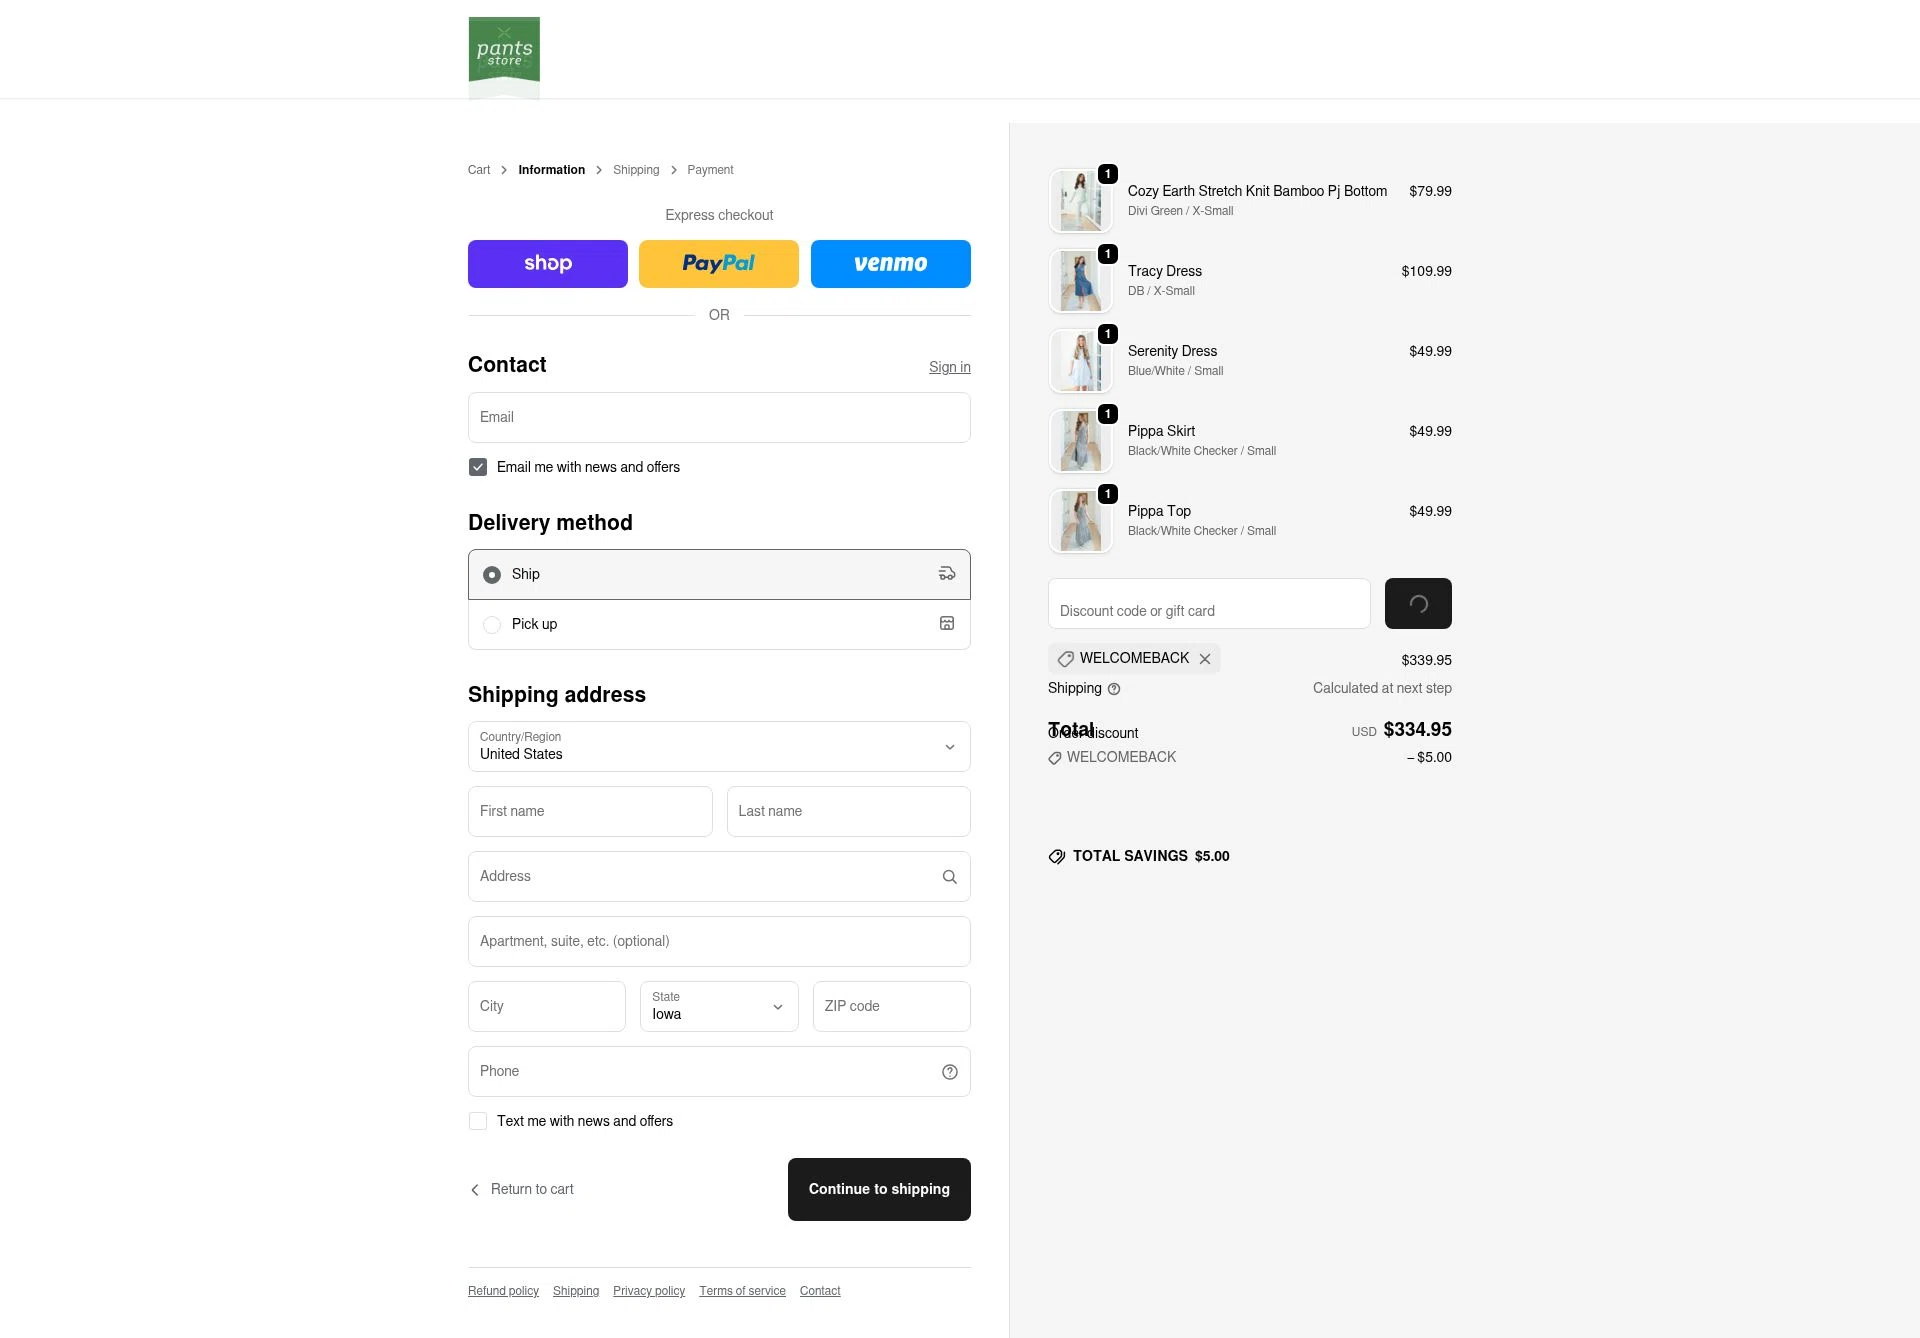Open the Country/Region dropdown
This screenshot has width=1920, height=1338.
click(x=718, y=746)
